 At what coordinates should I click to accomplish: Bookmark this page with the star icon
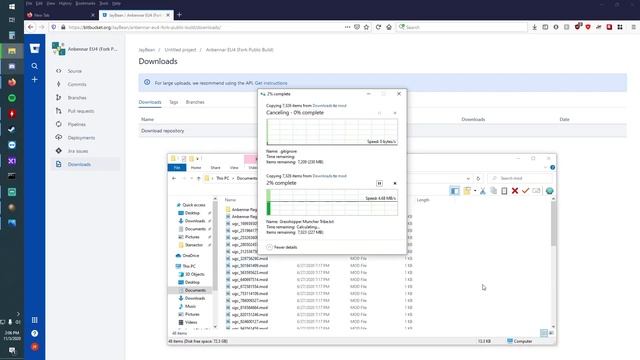(x=367, y=27)
